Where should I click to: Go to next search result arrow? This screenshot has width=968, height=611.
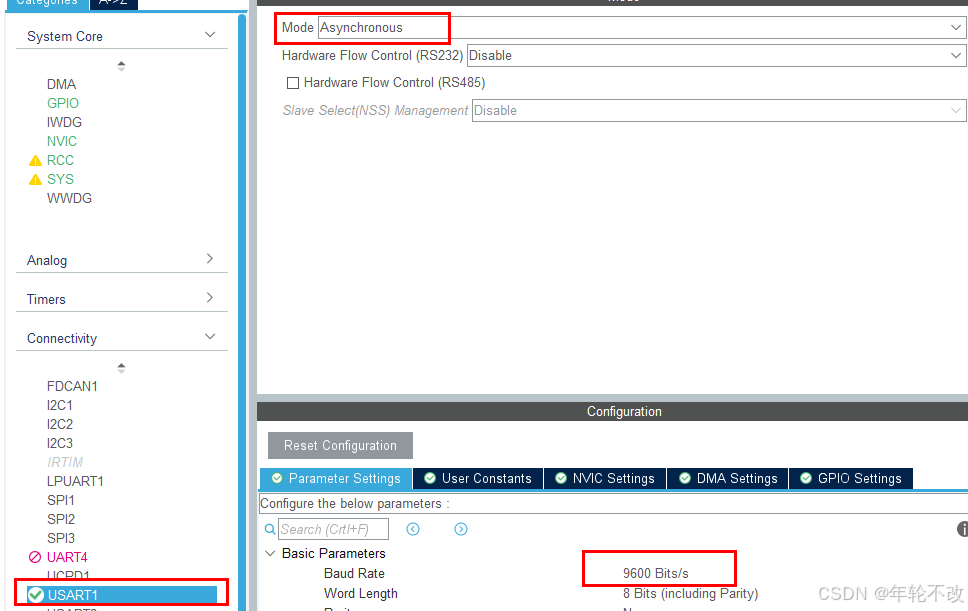[x=461, y=529]
